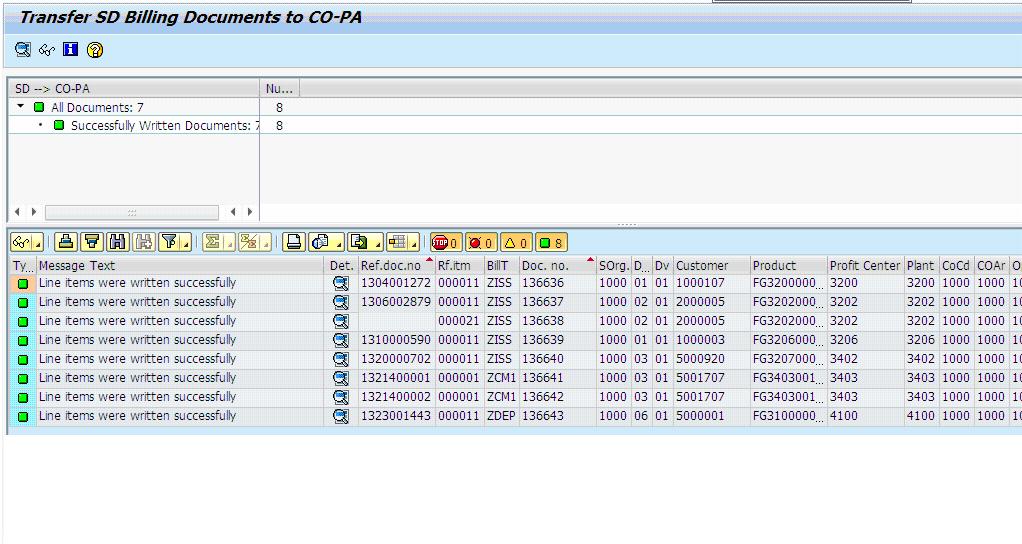Open the Export dropdown arrow
Viewport: 1022px width, 544px height.
378,244
